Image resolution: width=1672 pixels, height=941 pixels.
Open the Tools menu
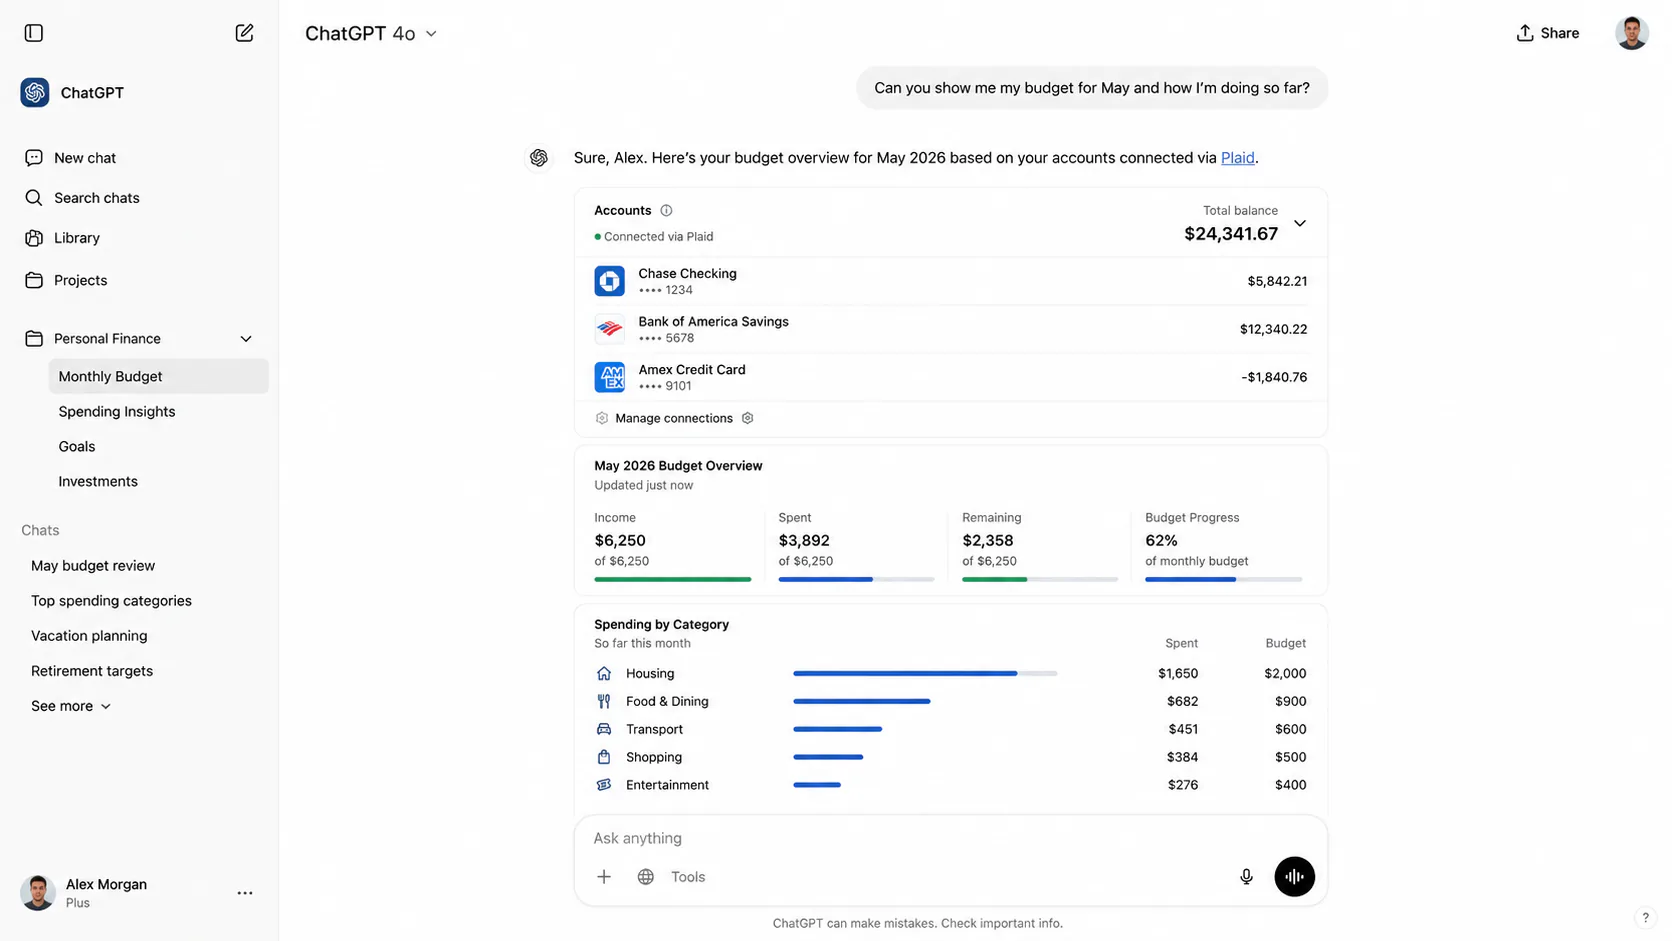(688, 877)
